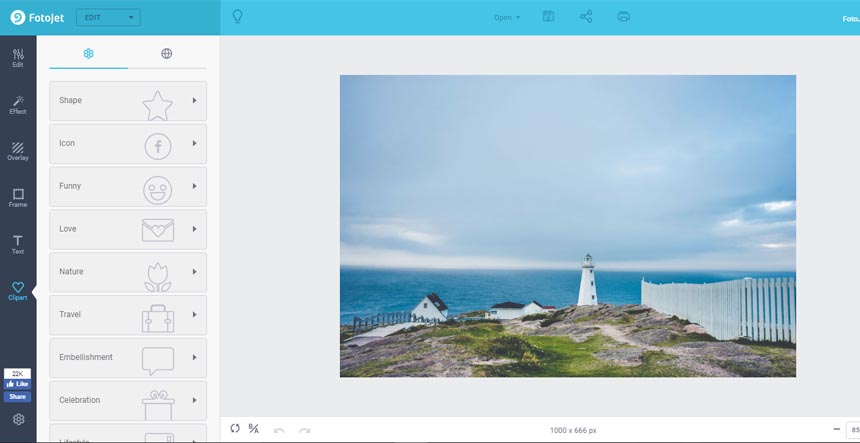Toggle the before/after compare icon

coord(253,428)
